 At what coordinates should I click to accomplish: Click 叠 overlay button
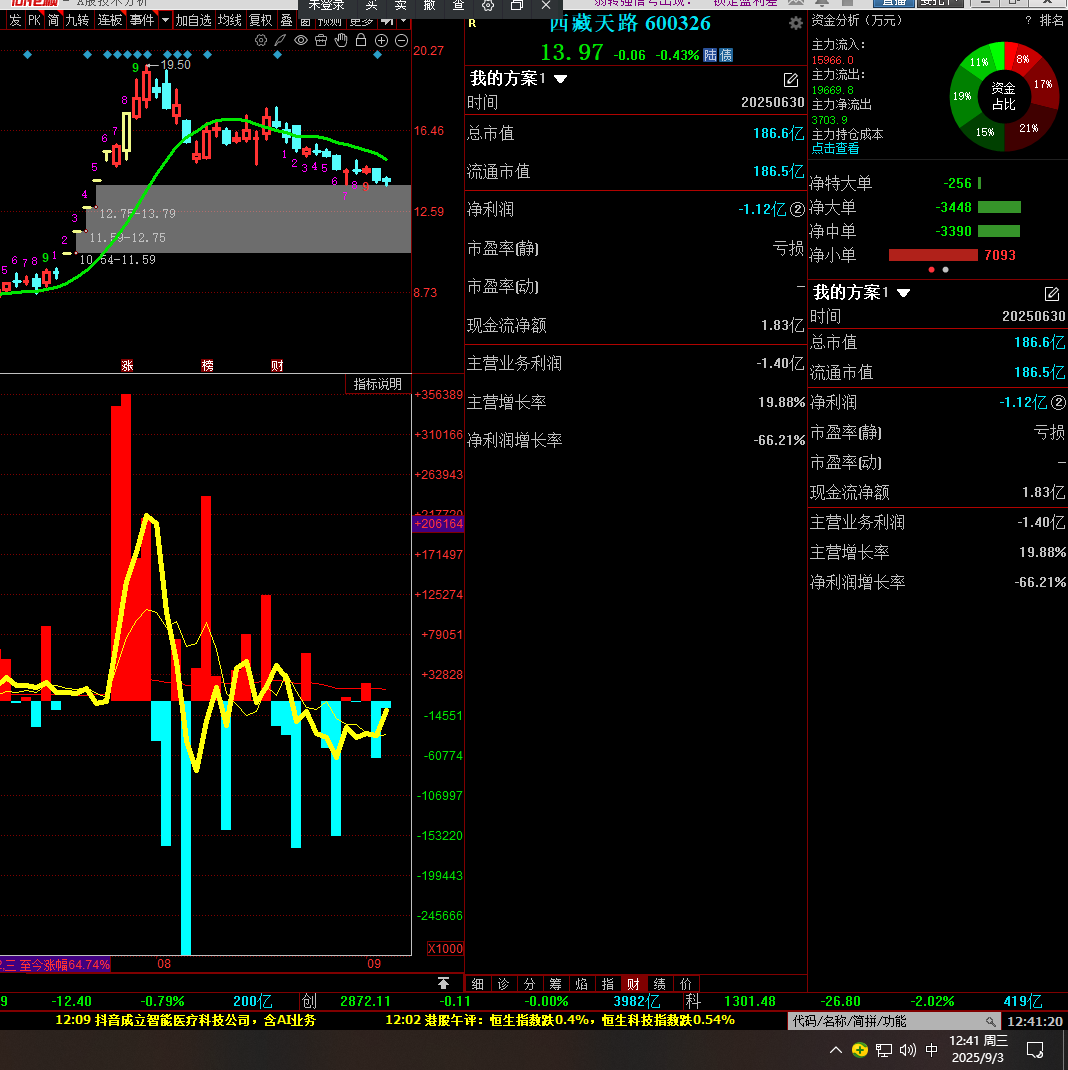point(287,20)
